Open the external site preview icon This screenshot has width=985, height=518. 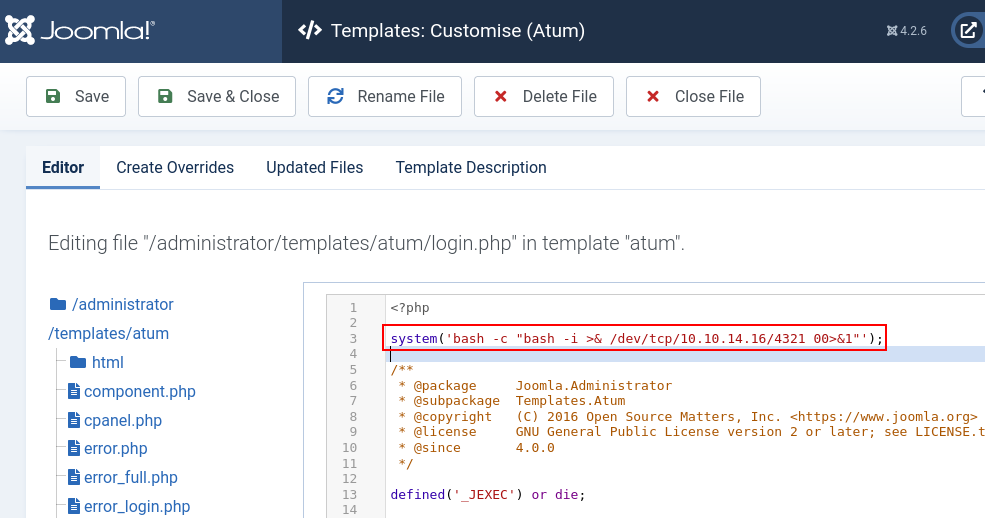968,30
